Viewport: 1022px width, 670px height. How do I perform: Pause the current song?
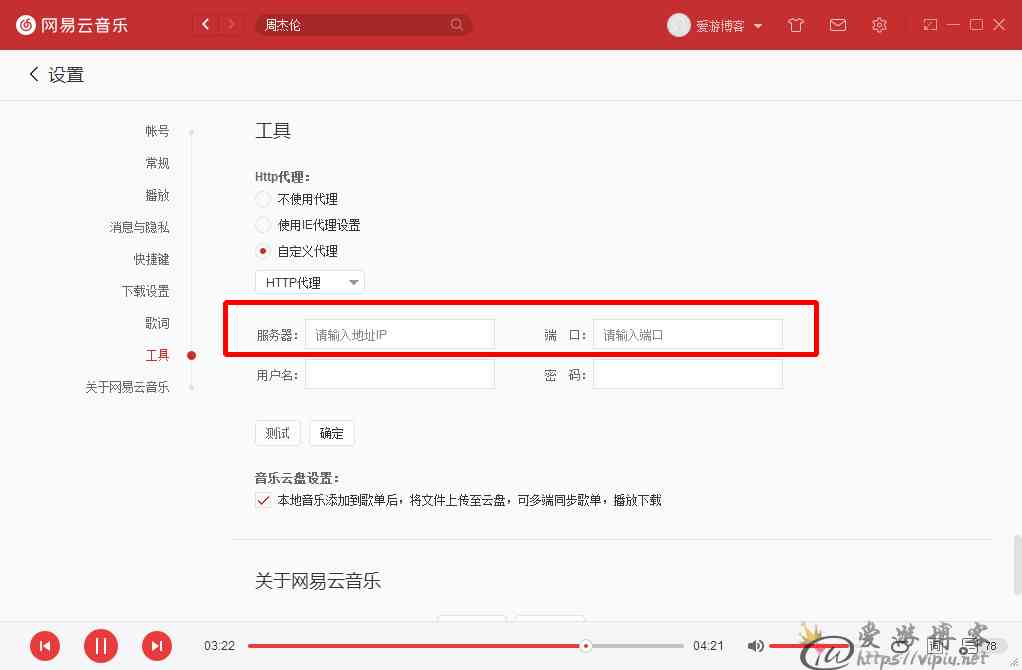click(x=101, y=646)
